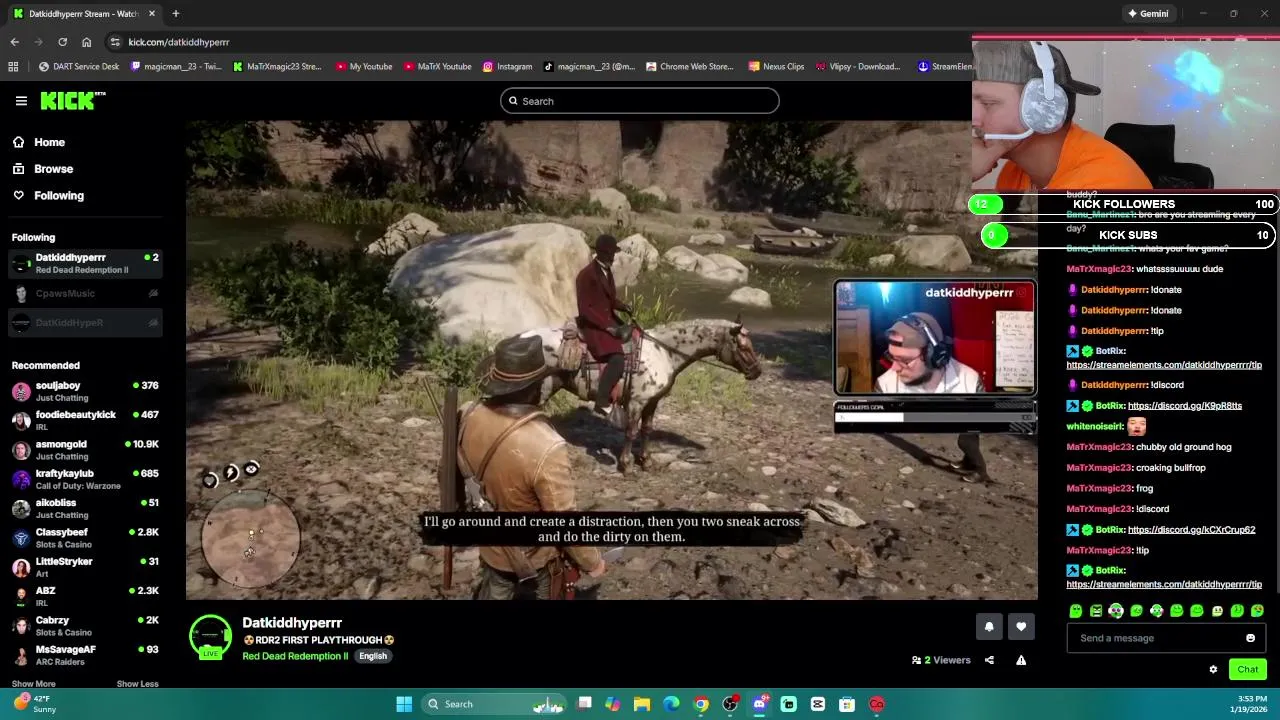The width and height of the screenshot is (1280, 720).
Task: Open DART Service Desk bookmark
Action: tap(79, 67)
